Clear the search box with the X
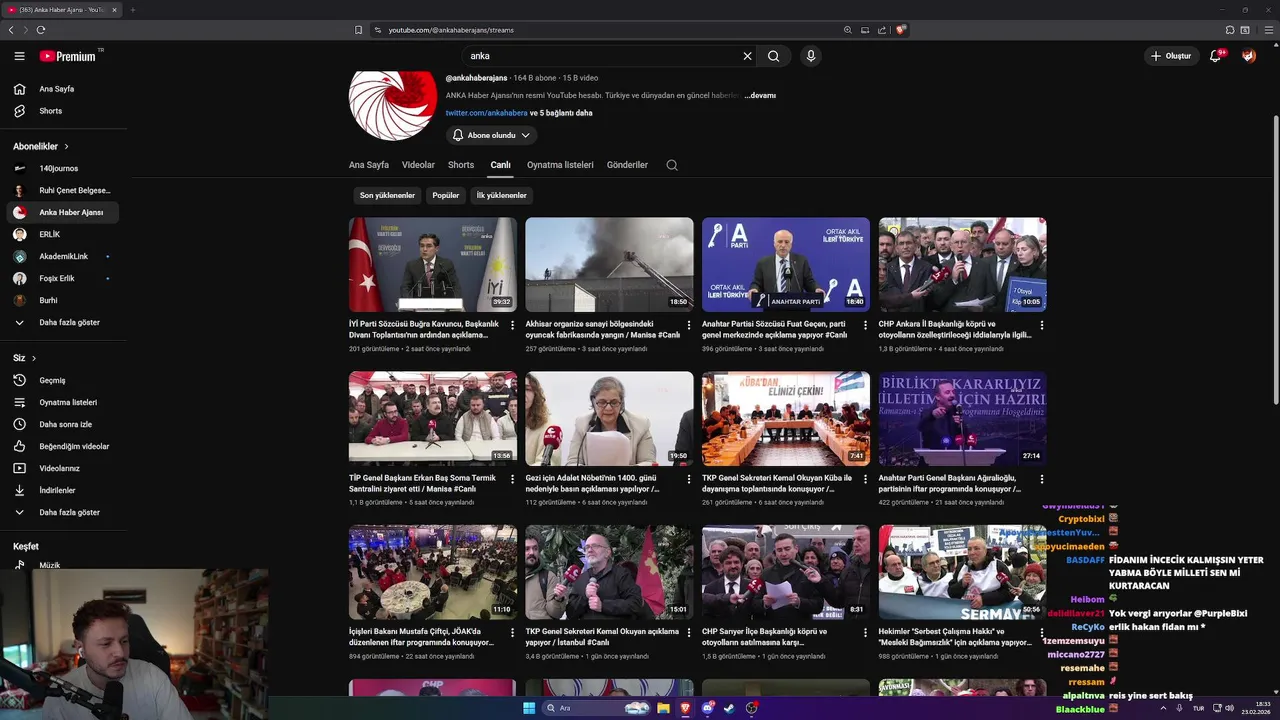Viewport: 1280px width, 720px height. tap(747, 56)
